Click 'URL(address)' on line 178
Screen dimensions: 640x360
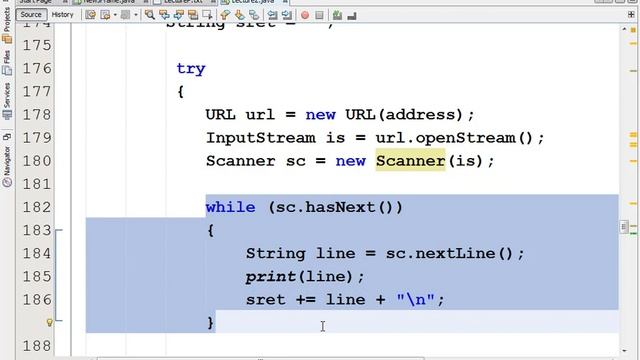(x=404, y=115)
